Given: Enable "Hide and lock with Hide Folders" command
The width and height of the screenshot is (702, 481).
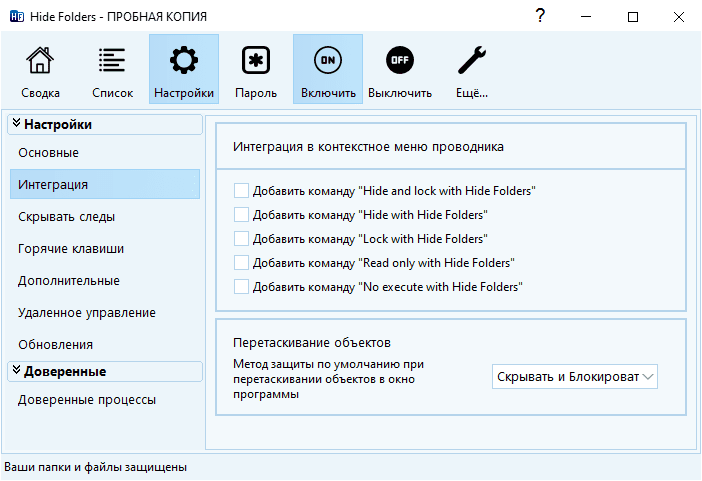Looking at the screenshot, I should click(x=241, y=191).
